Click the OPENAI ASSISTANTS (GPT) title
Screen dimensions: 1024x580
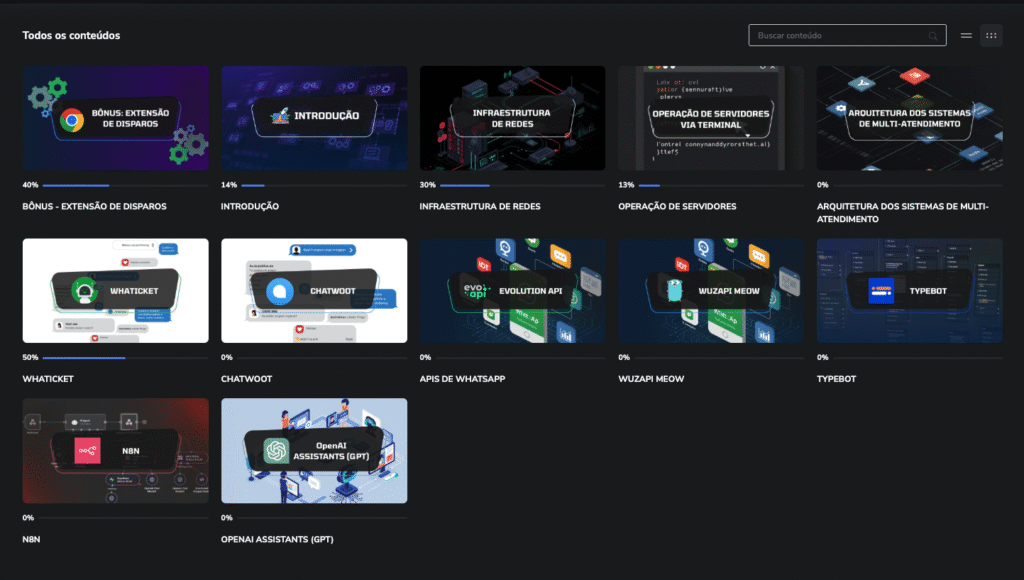[x=277, y=539]
